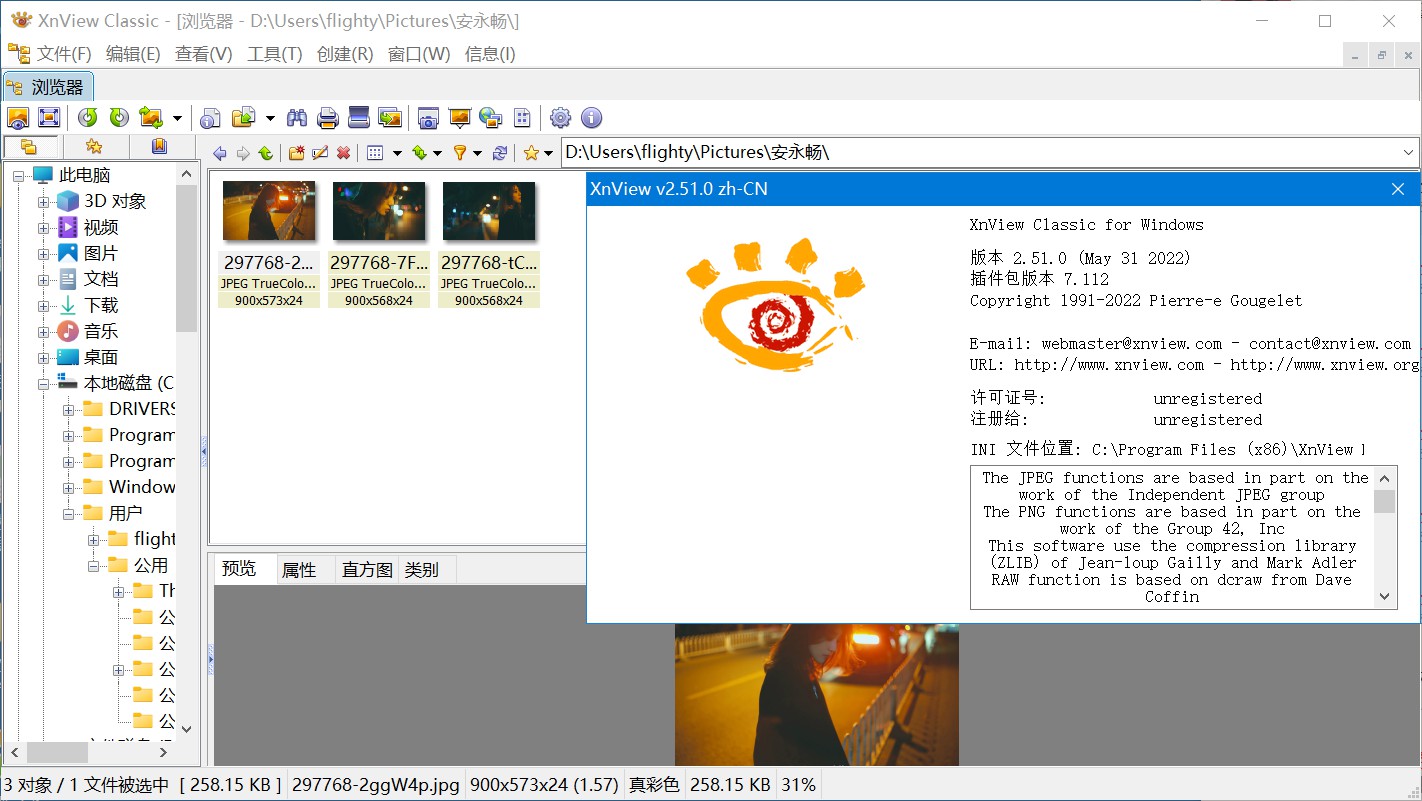Click the rename file icon
This screenshot has width=1422, height=801.
(x=320, y=153)
